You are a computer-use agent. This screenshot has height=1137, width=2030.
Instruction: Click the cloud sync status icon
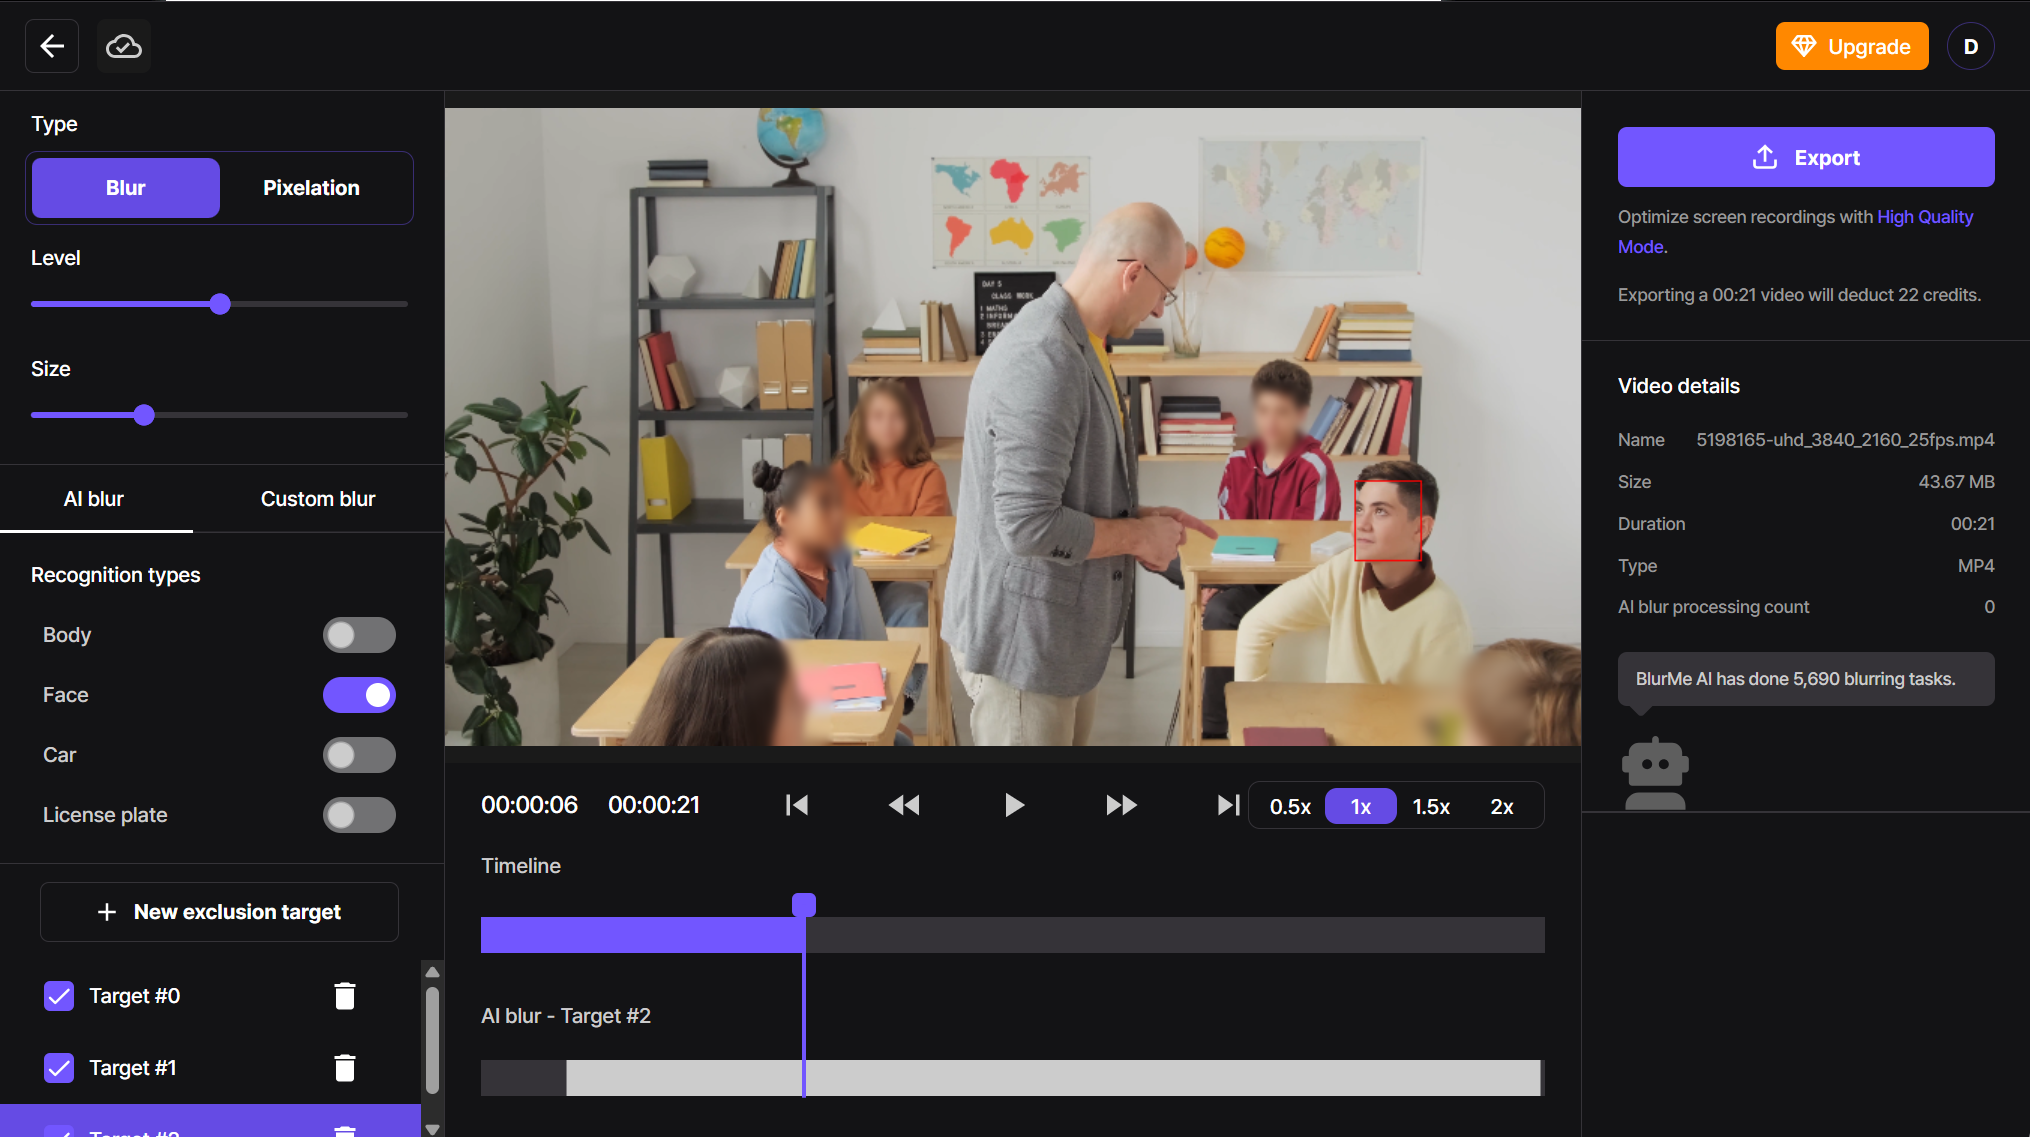pos(124,46)
